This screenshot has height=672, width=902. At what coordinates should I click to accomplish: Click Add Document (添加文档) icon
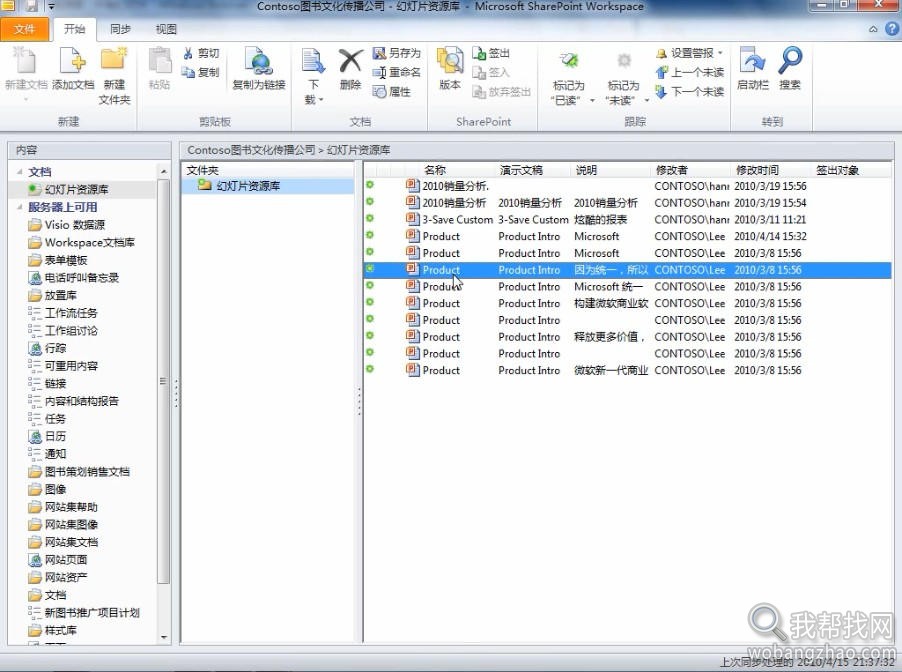click(73, 61)
